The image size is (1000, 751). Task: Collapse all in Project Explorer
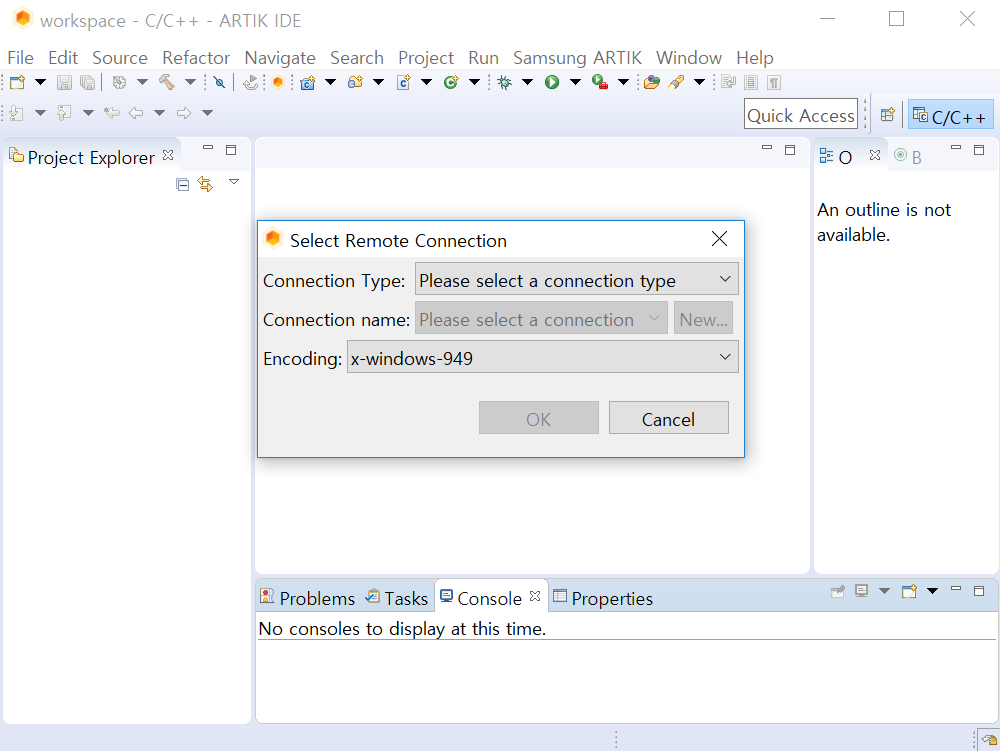point(182,185)
